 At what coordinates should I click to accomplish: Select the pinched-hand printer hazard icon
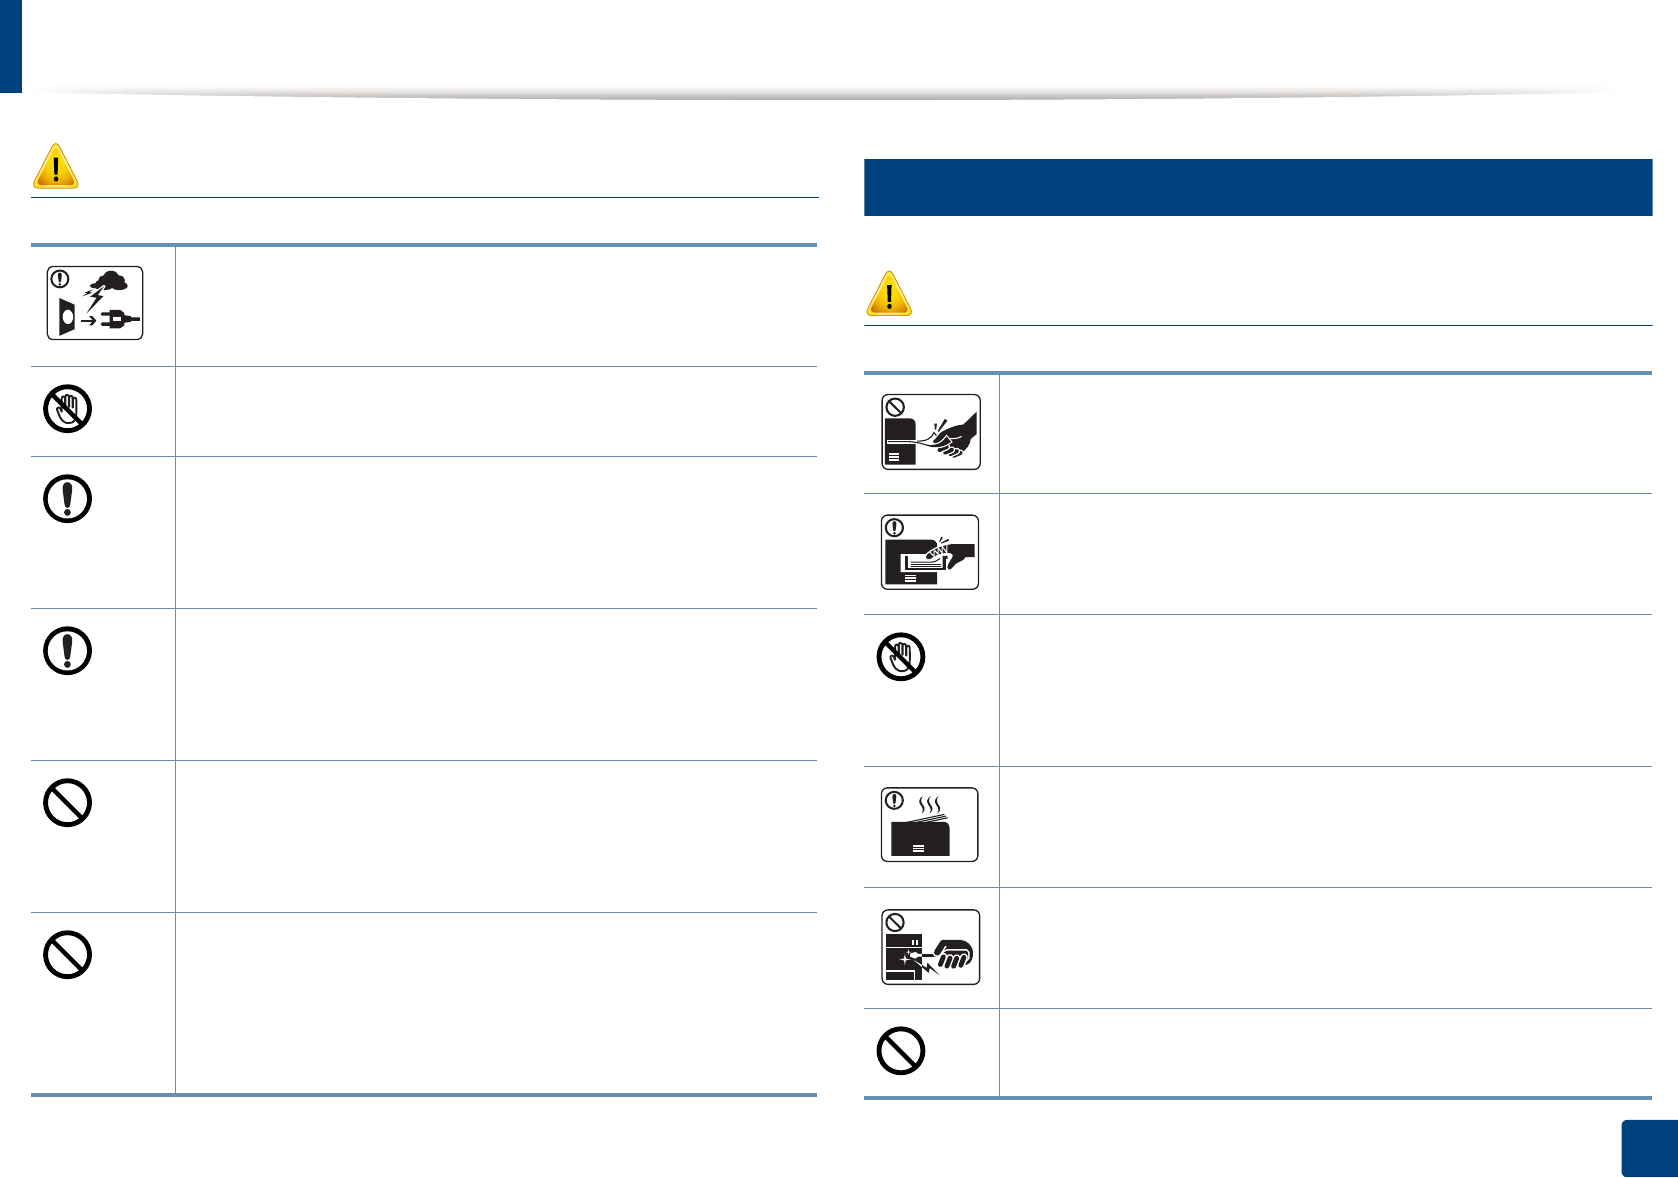(x=930, y=947)
